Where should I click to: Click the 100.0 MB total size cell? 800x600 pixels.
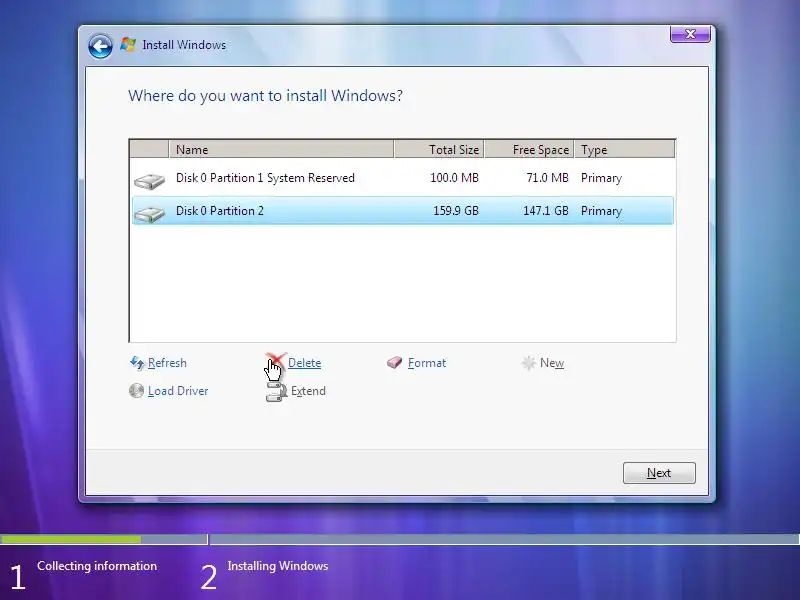455,178
